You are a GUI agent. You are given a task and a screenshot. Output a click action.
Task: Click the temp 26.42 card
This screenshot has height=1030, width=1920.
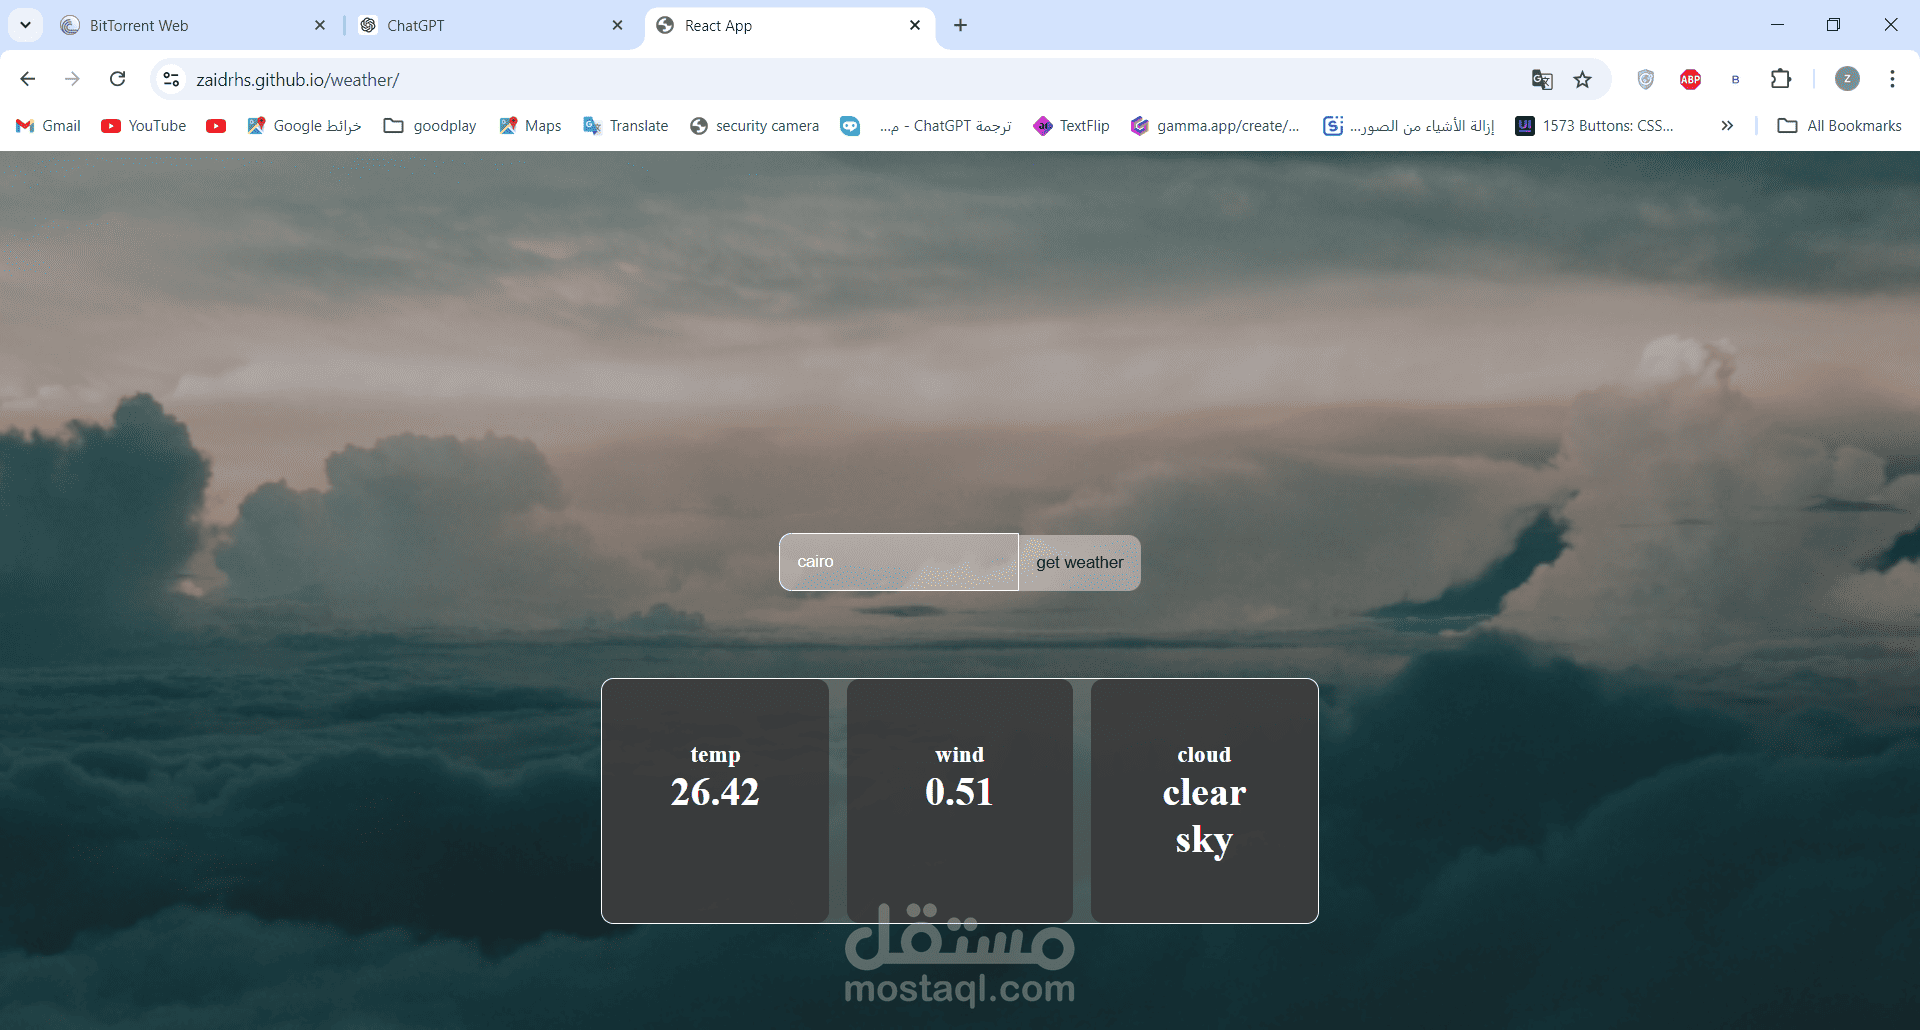715,801
